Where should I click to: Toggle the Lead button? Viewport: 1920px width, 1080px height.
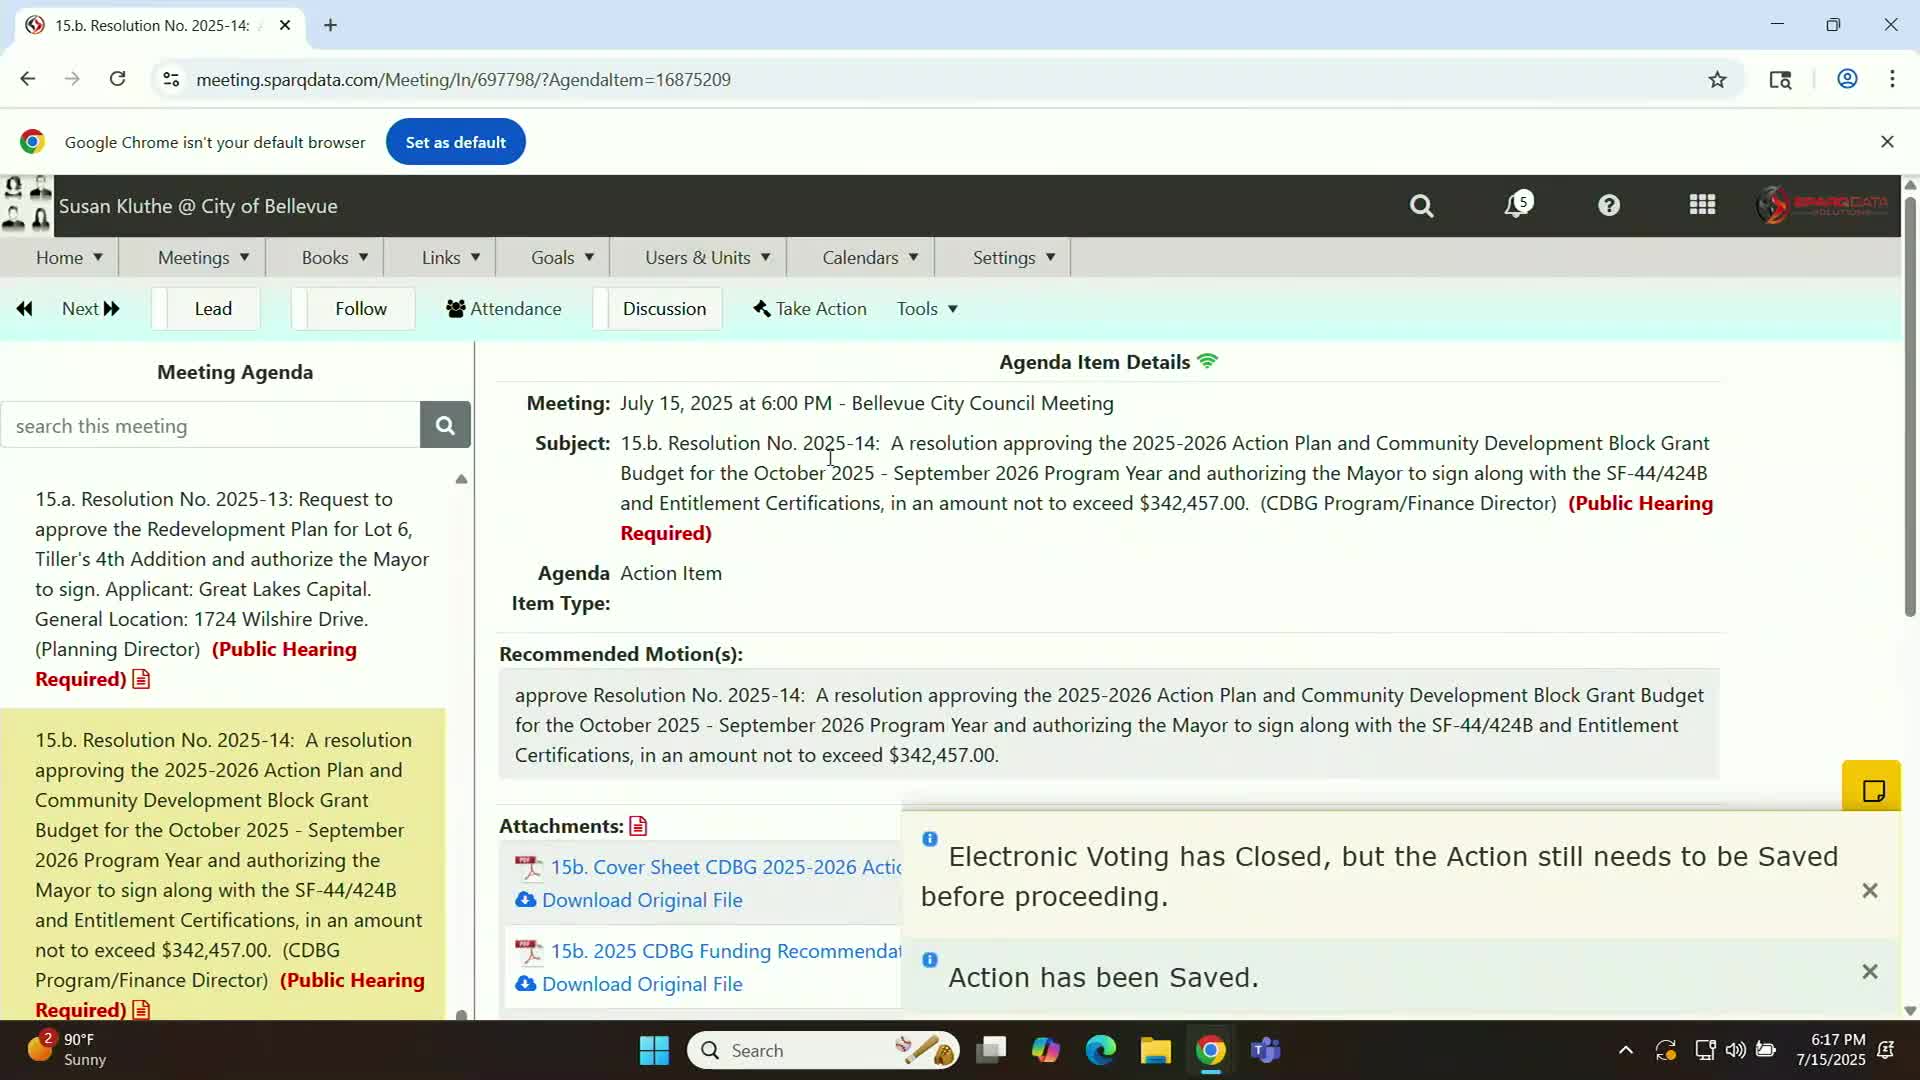(212, 309)
